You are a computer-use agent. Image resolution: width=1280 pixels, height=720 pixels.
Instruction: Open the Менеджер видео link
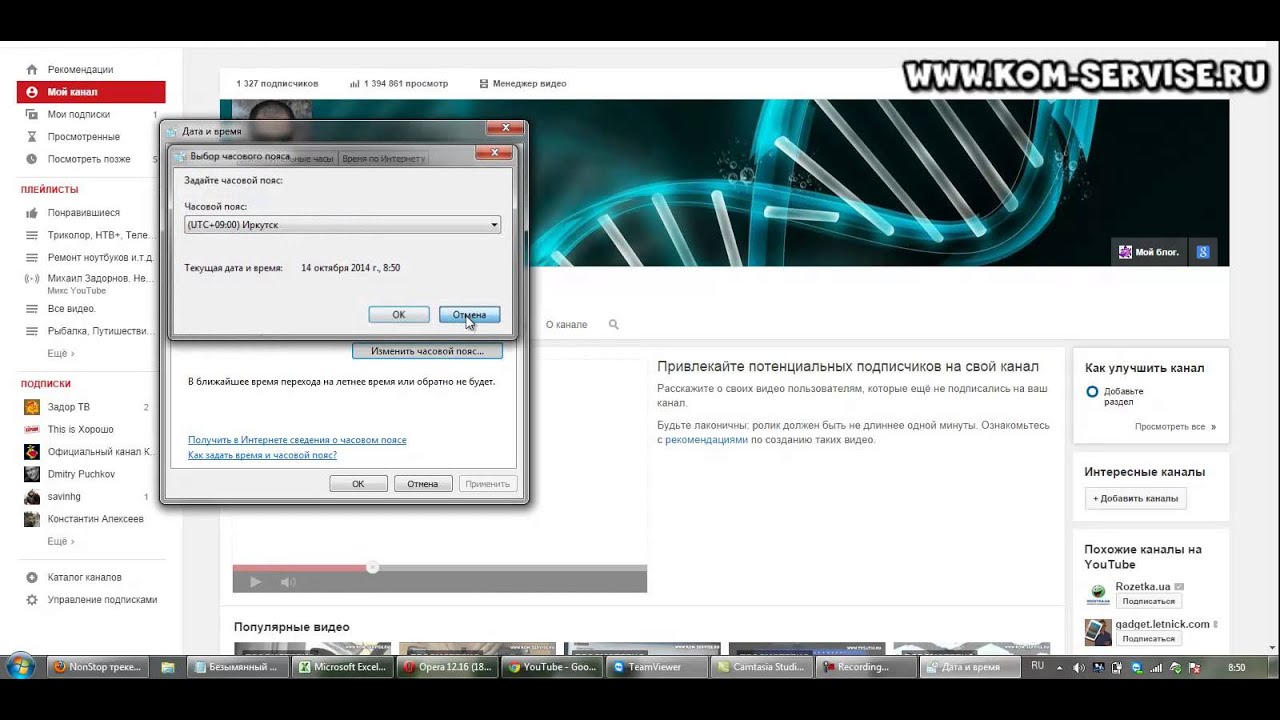523,84
